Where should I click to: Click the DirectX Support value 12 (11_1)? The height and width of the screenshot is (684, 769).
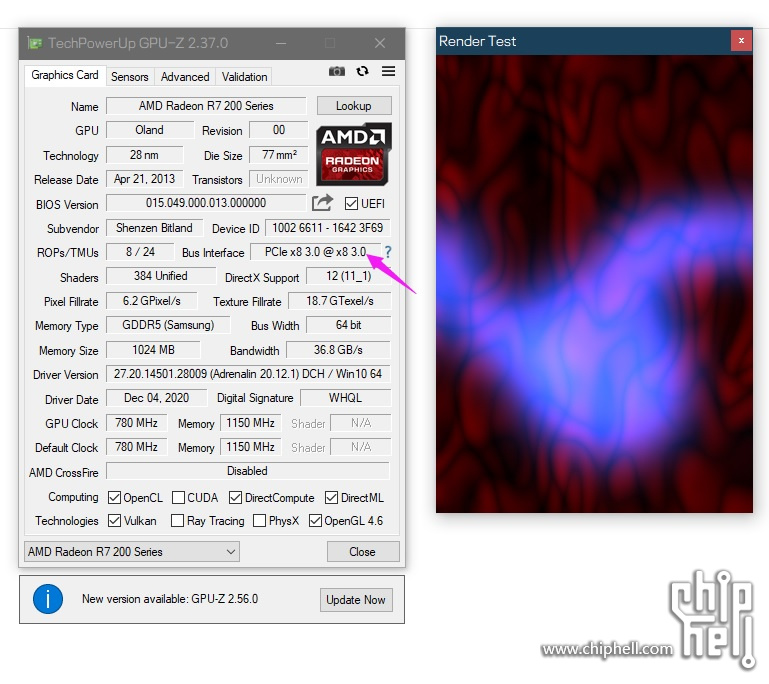pos(349,276)
